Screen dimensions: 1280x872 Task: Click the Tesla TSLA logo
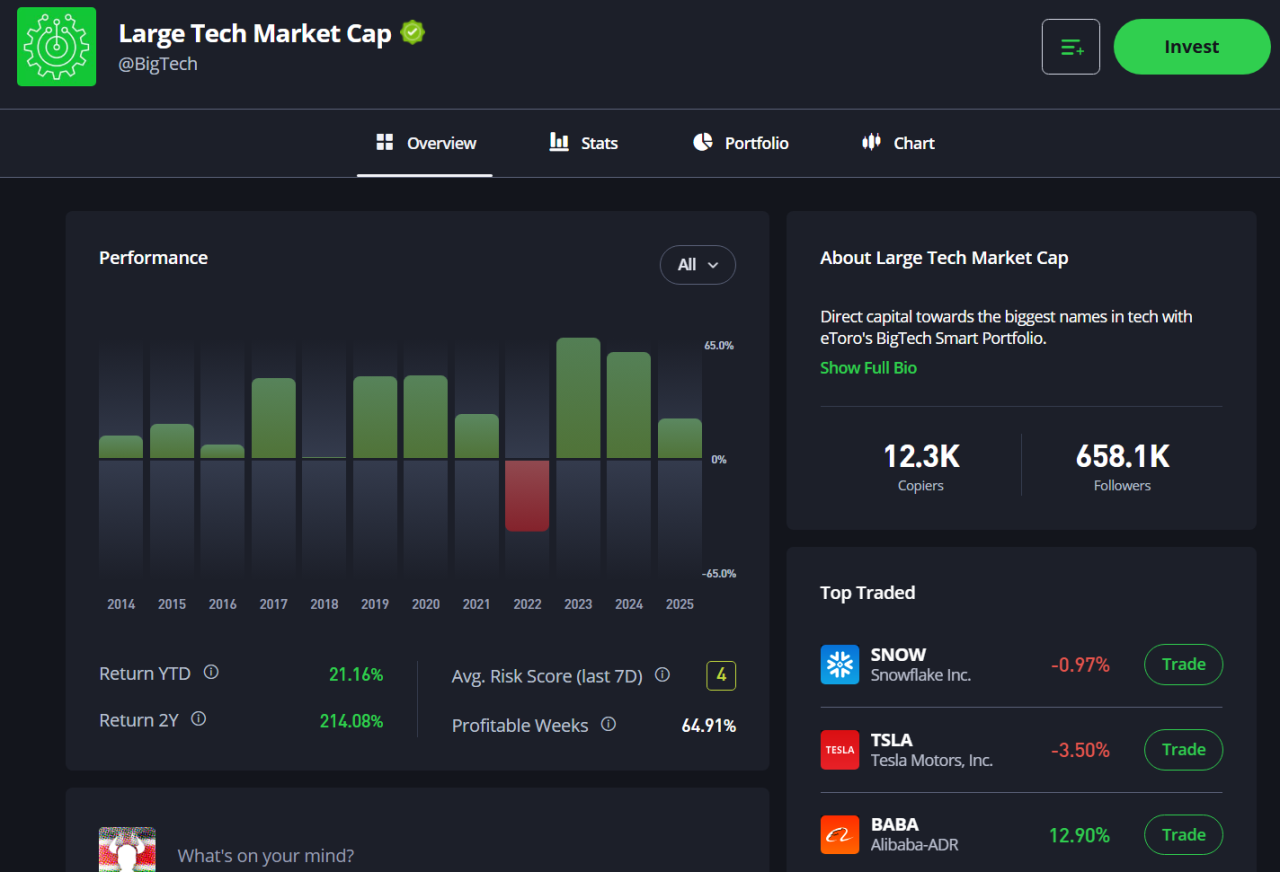click(840, 750)
